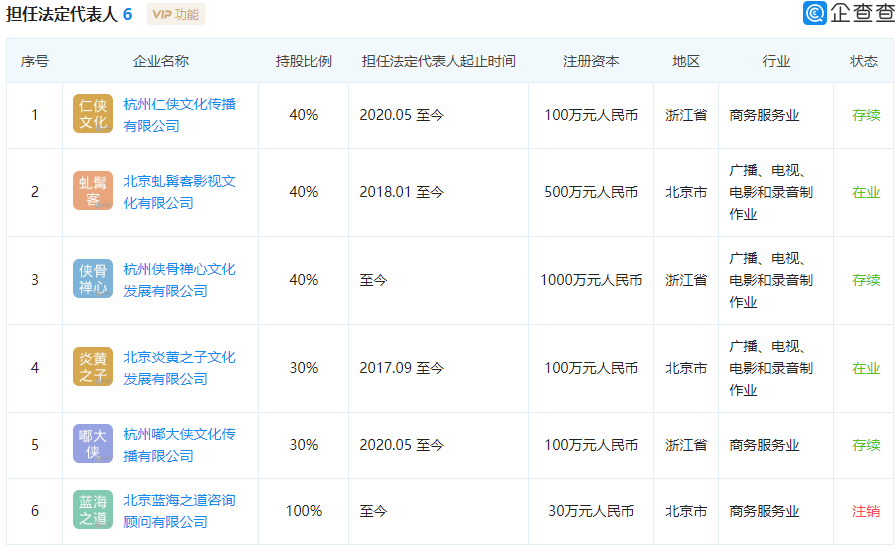Open 北京虬髯客影视文化有限公司 company link
Screen dimensions: 895x546
[x=179, y=192]
